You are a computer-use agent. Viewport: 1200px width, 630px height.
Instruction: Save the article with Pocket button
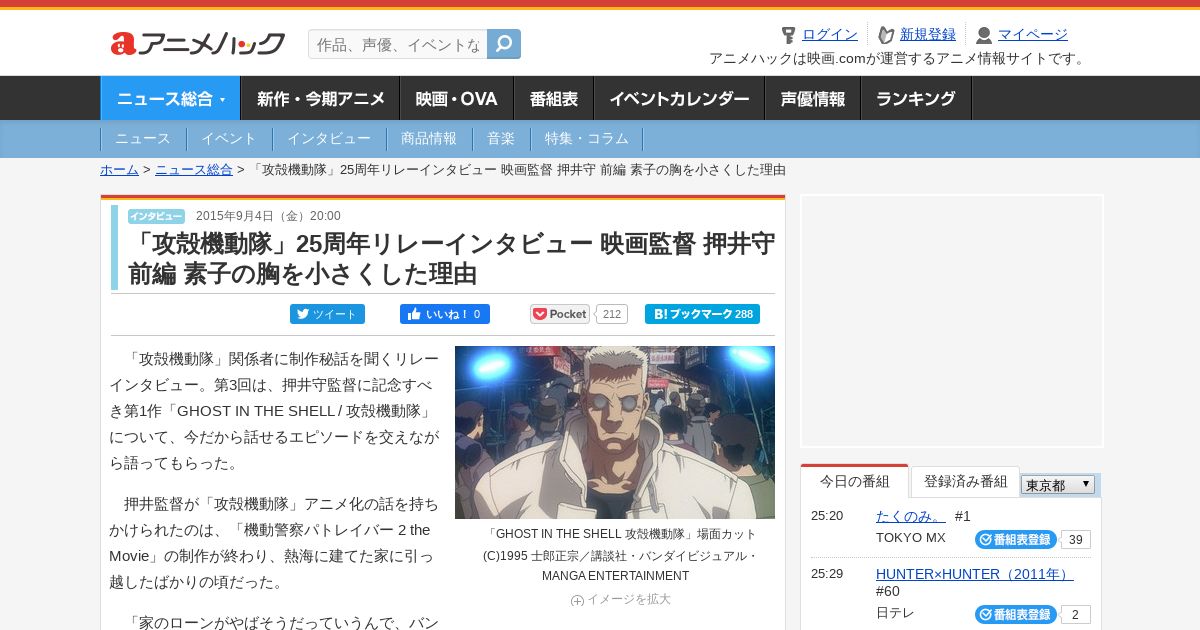click(560, 314)
